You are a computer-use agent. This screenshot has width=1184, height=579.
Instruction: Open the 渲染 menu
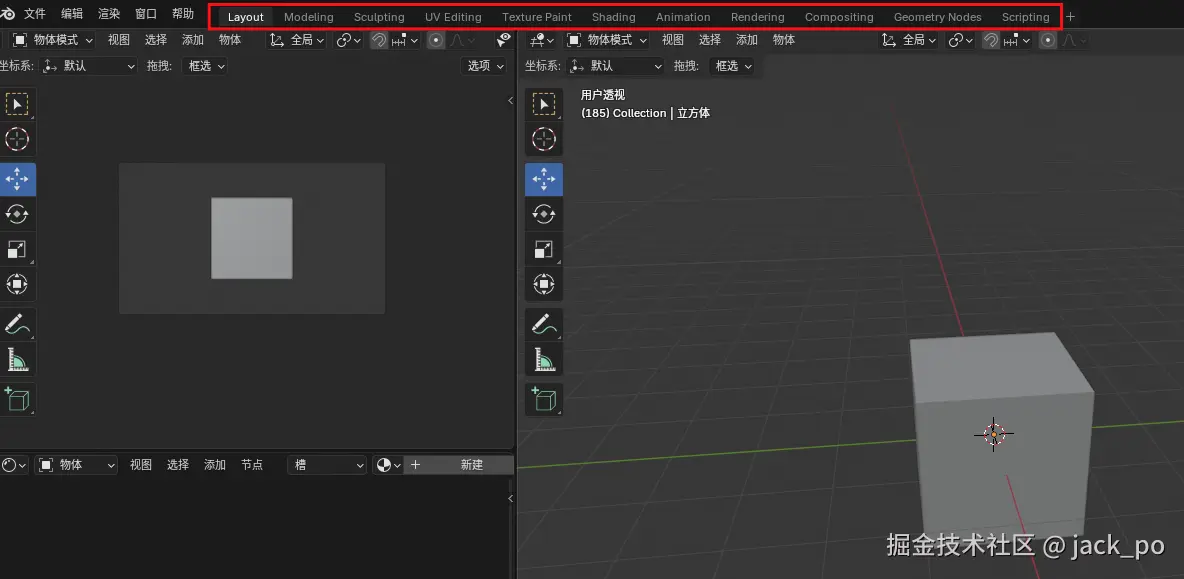point(109,14)
